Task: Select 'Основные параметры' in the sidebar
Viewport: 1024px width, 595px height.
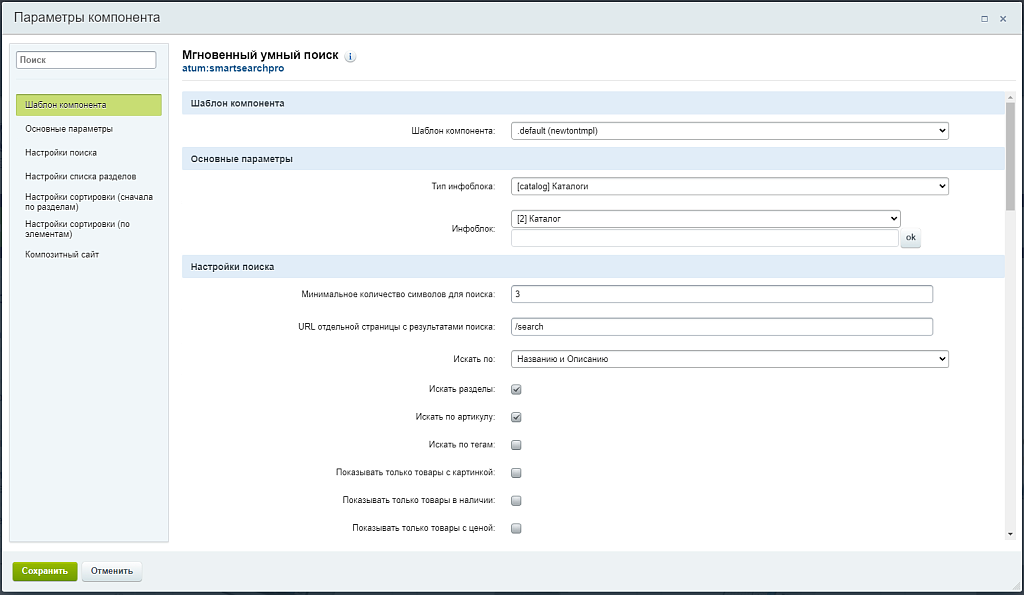Action: [x=69, y=129]
